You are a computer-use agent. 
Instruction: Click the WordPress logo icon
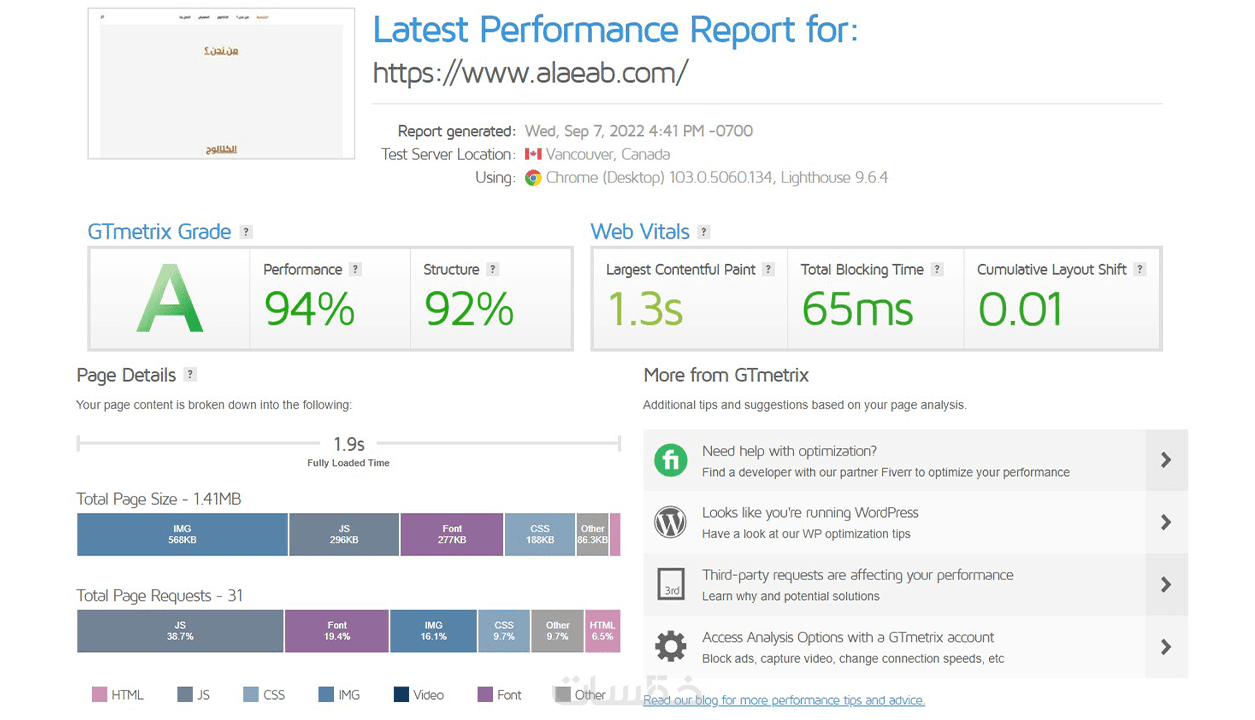671,522
